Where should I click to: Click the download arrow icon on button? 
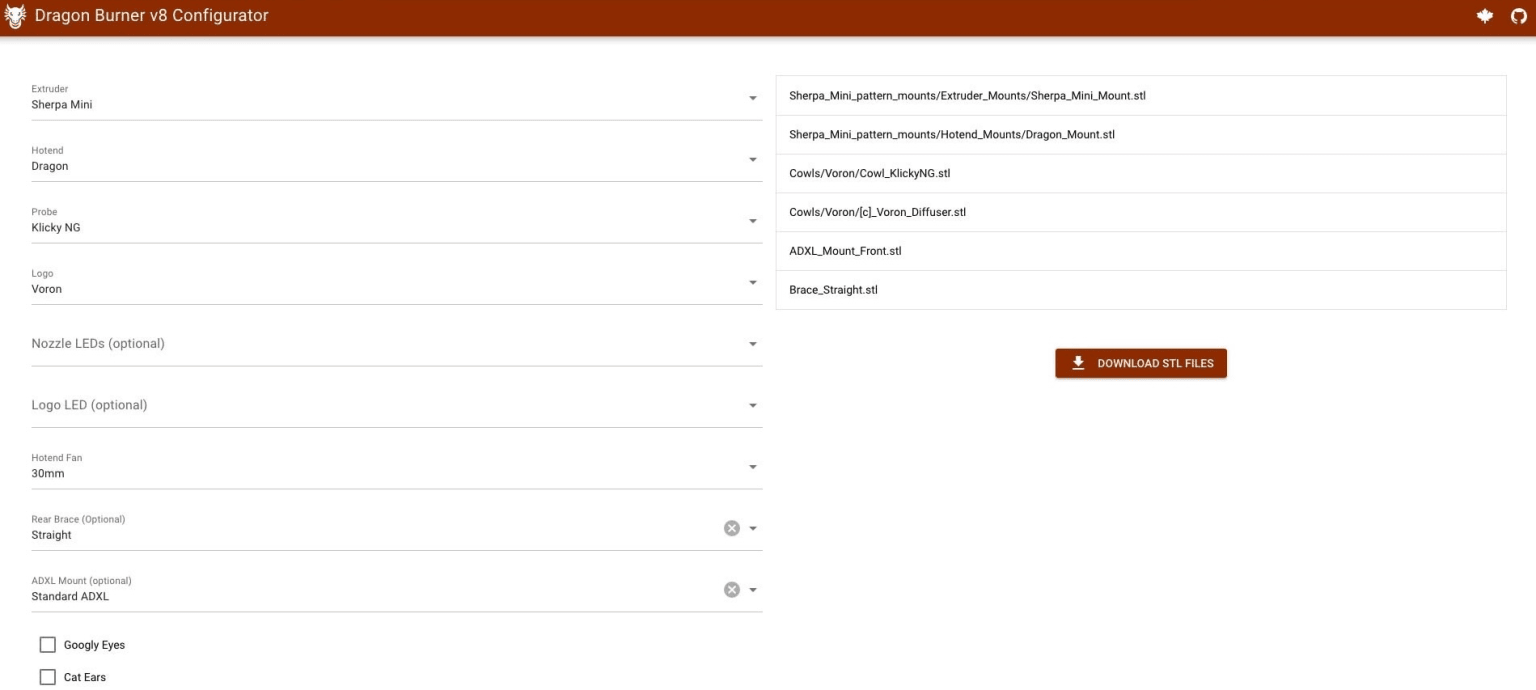pyautogui.click(x=1078, y=363)
